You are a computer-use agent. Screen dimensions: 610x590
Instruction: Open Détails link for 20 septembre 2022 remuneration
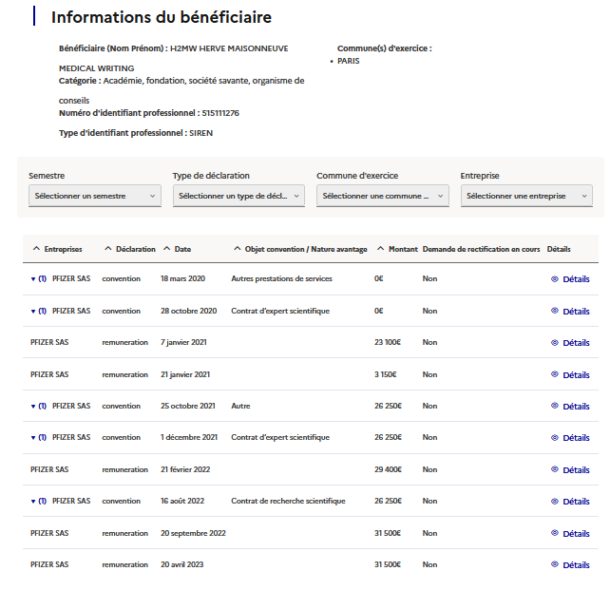[570, 533]
